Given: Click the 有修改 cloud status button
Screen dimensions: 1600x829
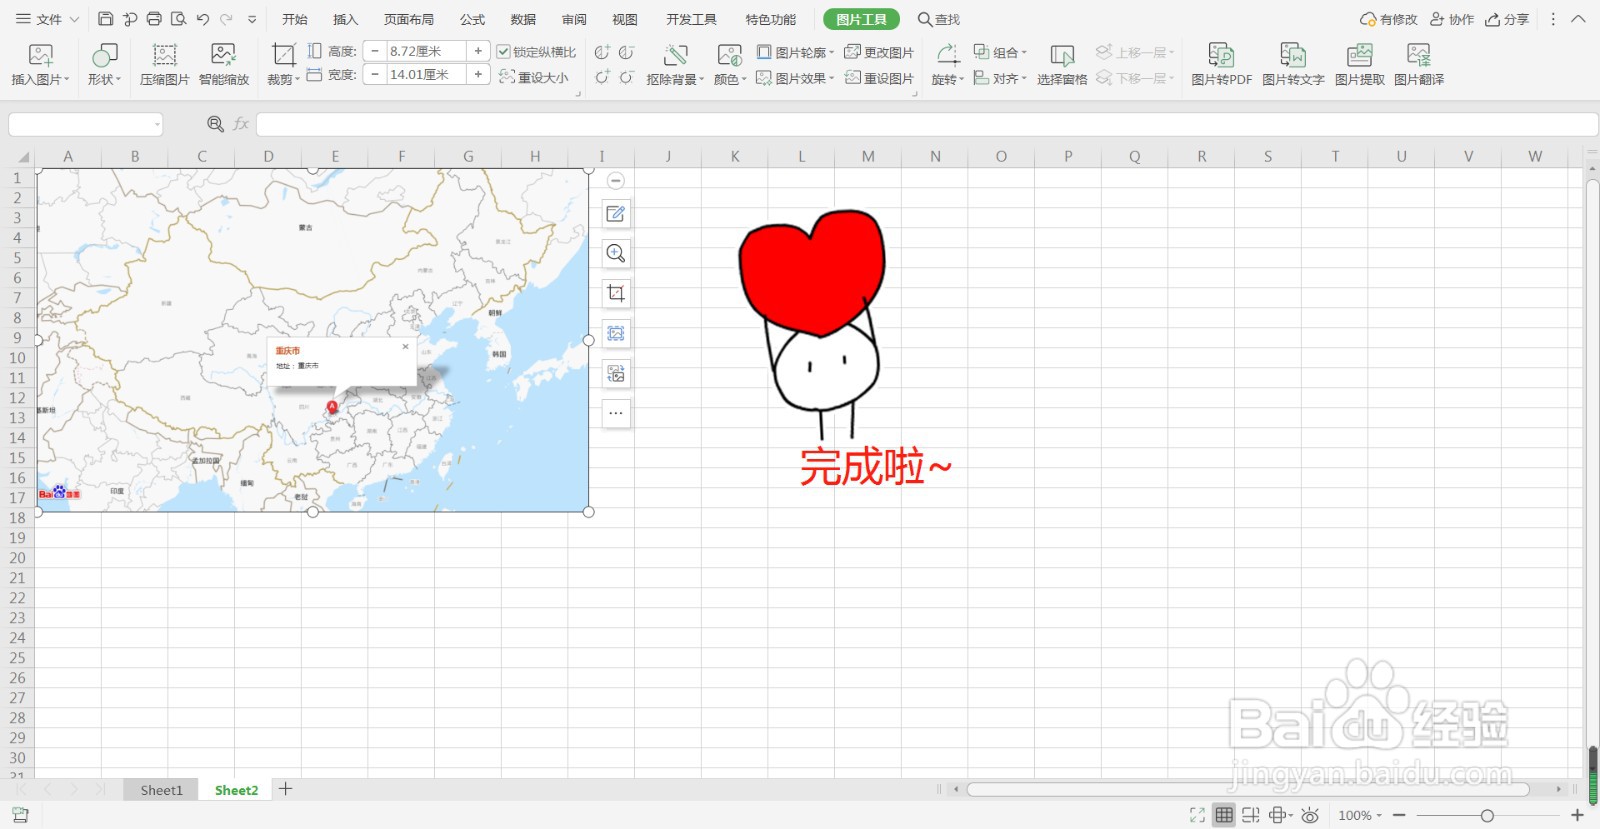Looking at the screenshot, I should pyautogui.click(x=1388, y=19).
